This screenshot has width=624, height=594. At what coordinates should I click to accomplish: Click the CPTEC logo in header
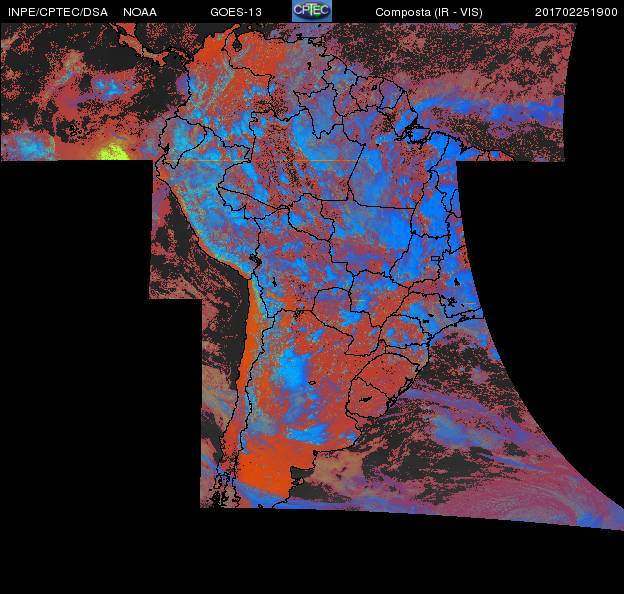pos(312,11)
